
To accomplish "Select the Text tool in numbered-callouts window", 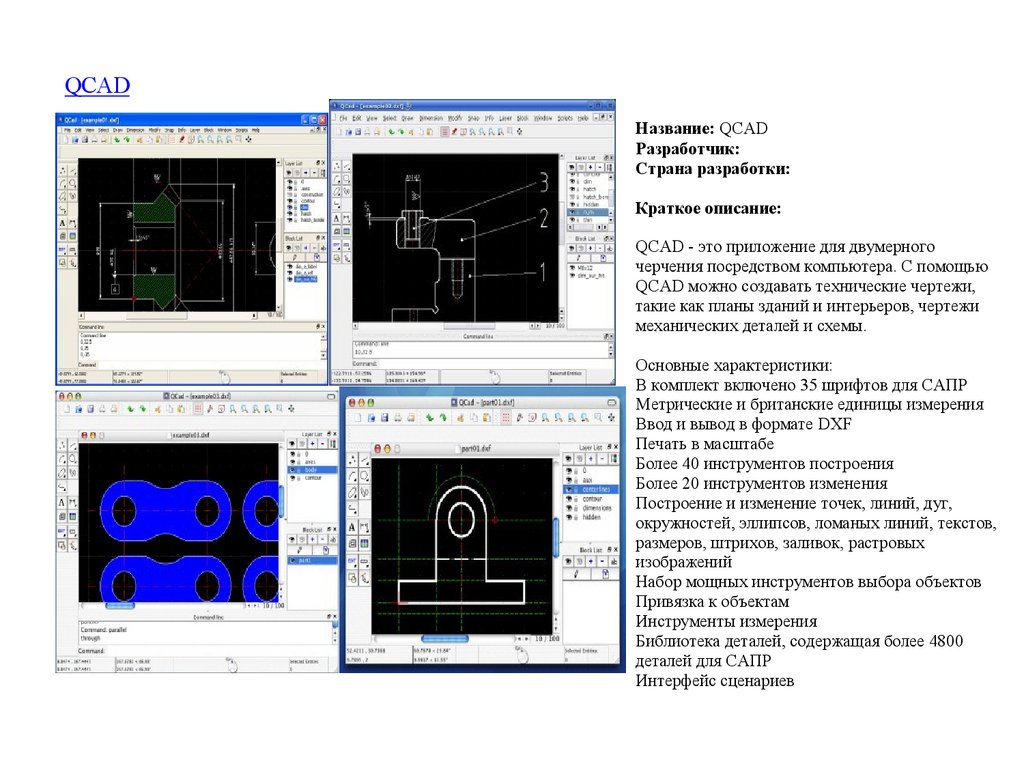I will tap(337, 219).
